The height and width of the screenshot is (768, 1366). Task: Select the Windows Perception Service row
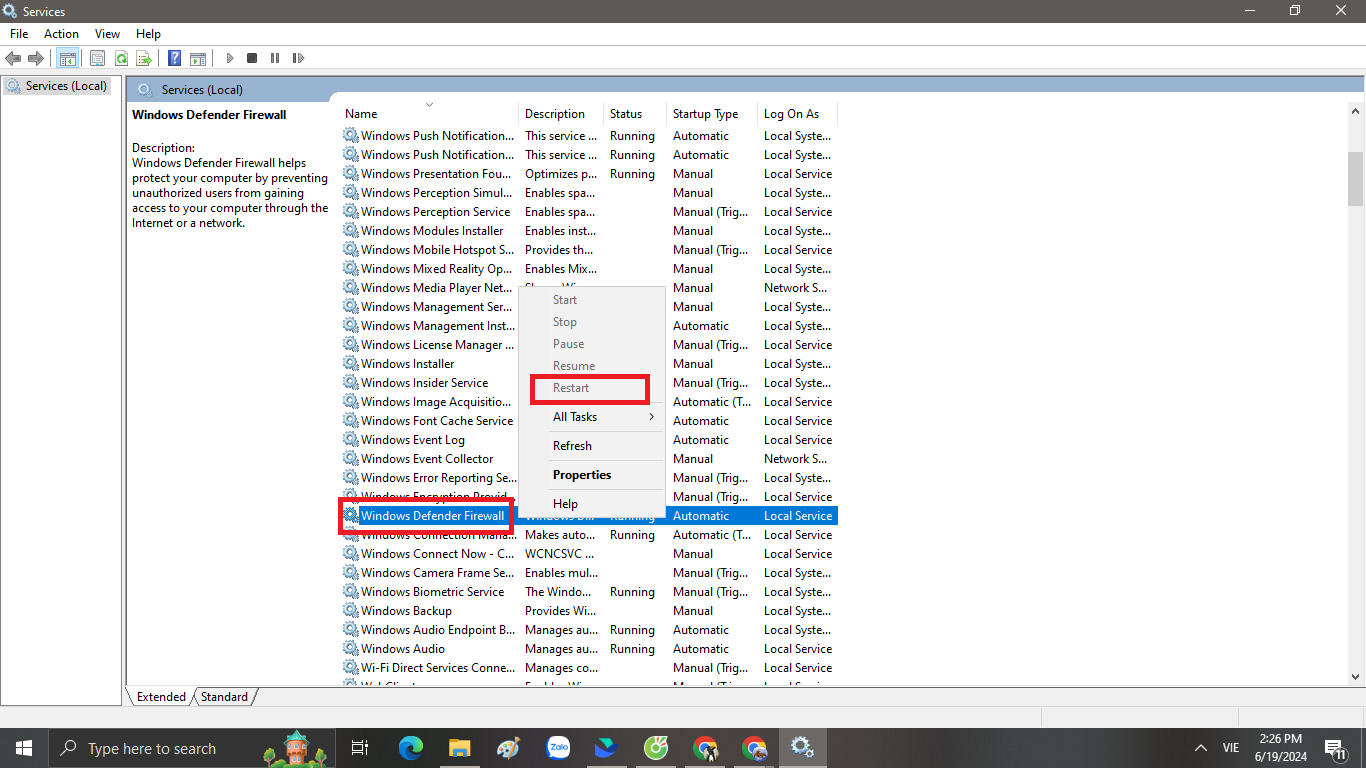(x=589, y=212)
